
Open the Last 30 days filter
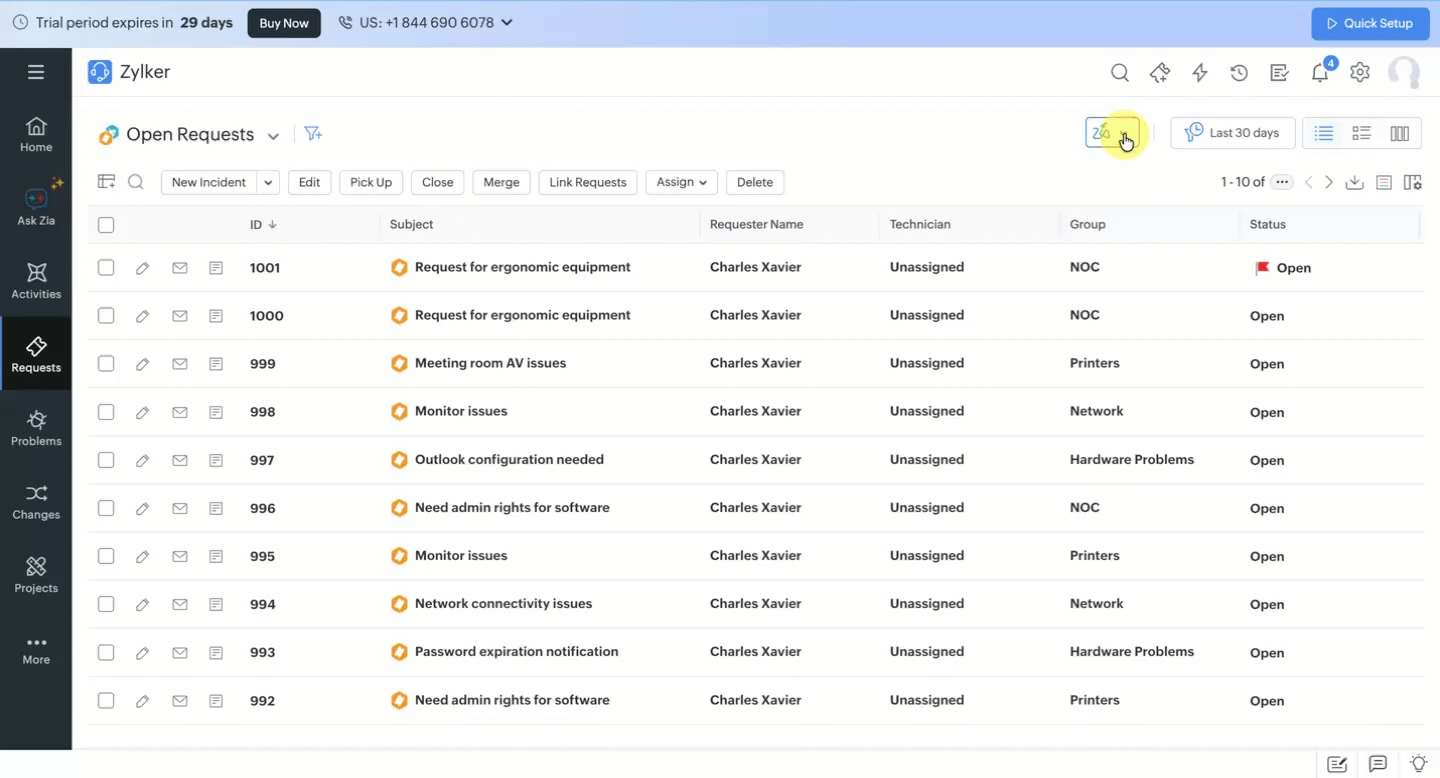(1232, 133)
